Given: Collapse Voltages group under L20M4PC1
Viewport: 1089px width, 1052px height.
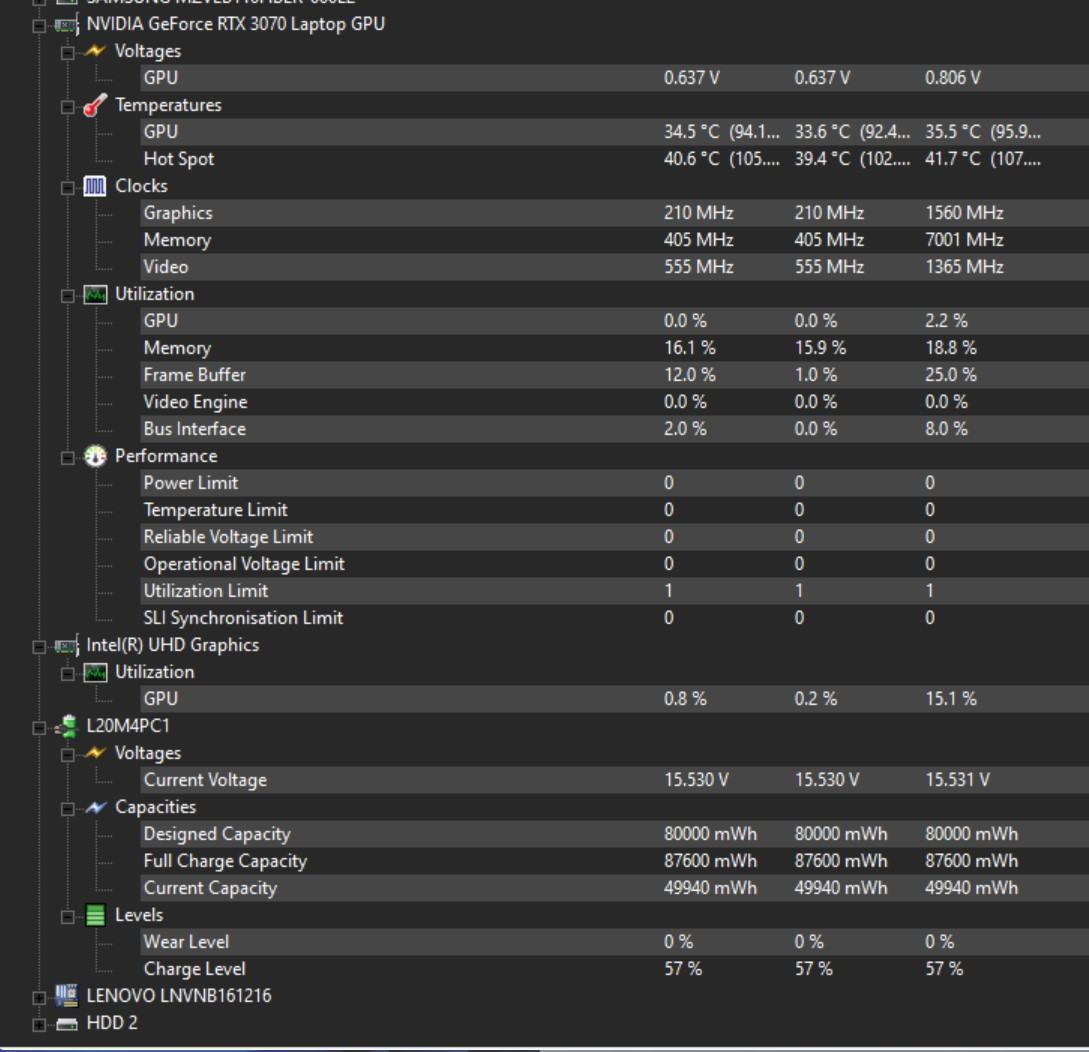Looking at the screenshot, I should 67,755.
